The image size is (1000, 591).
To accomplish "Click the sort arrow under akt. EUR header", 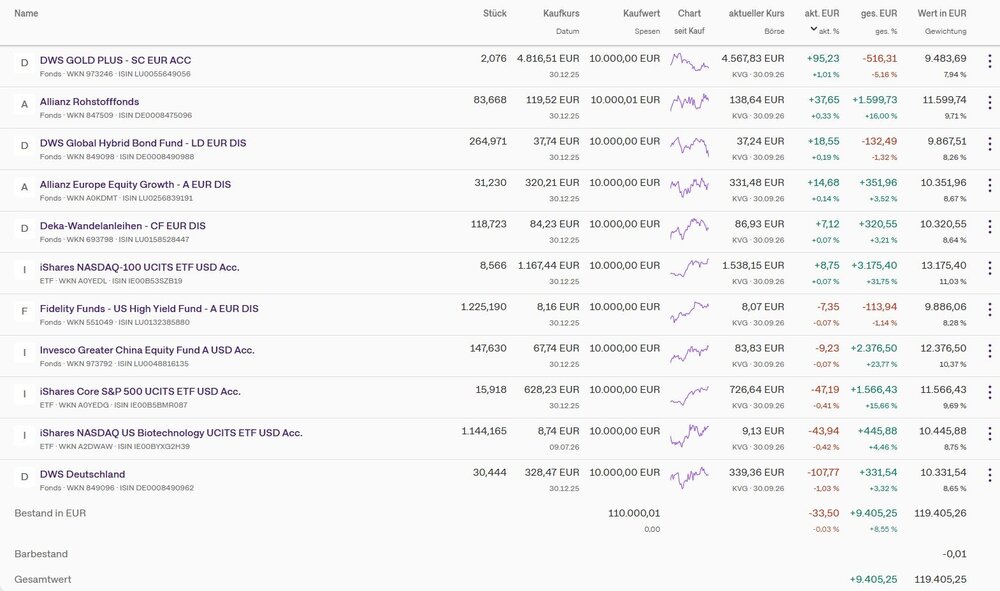I will pos(813,29).
